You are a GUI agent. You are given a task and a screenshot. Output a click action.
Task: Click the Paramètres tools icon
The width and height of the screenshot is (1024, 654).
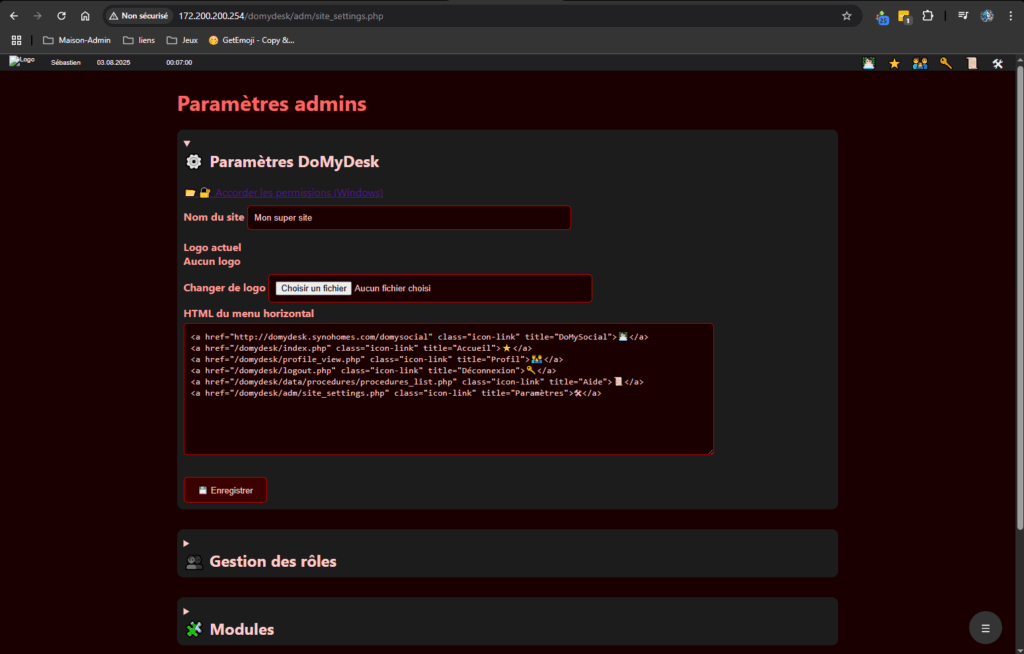click(x=997, y=63)
